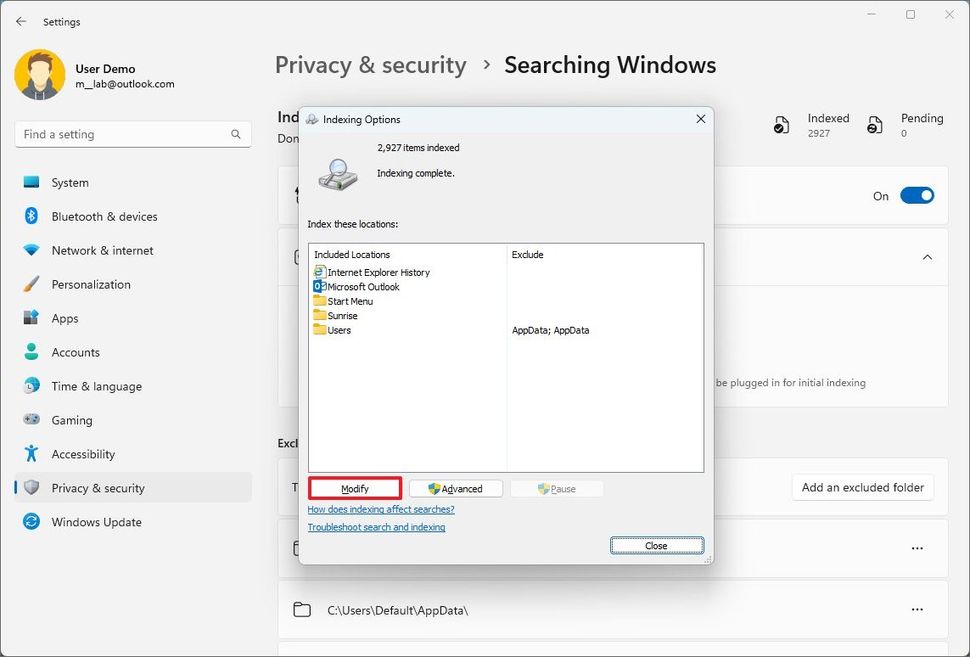
Task: Select the Accessibility person icon
Action: [33, 454]
